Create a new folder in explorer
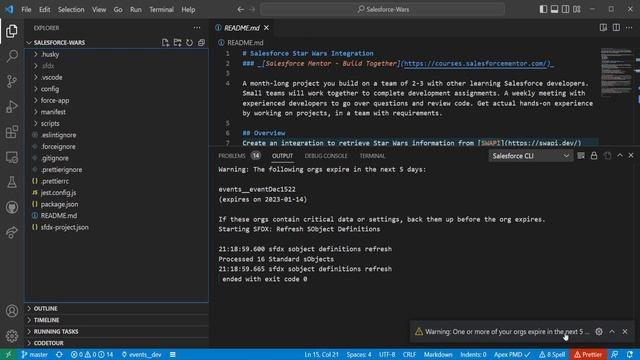The width and height of the screenshot is (640, 360). pos(178,42)
